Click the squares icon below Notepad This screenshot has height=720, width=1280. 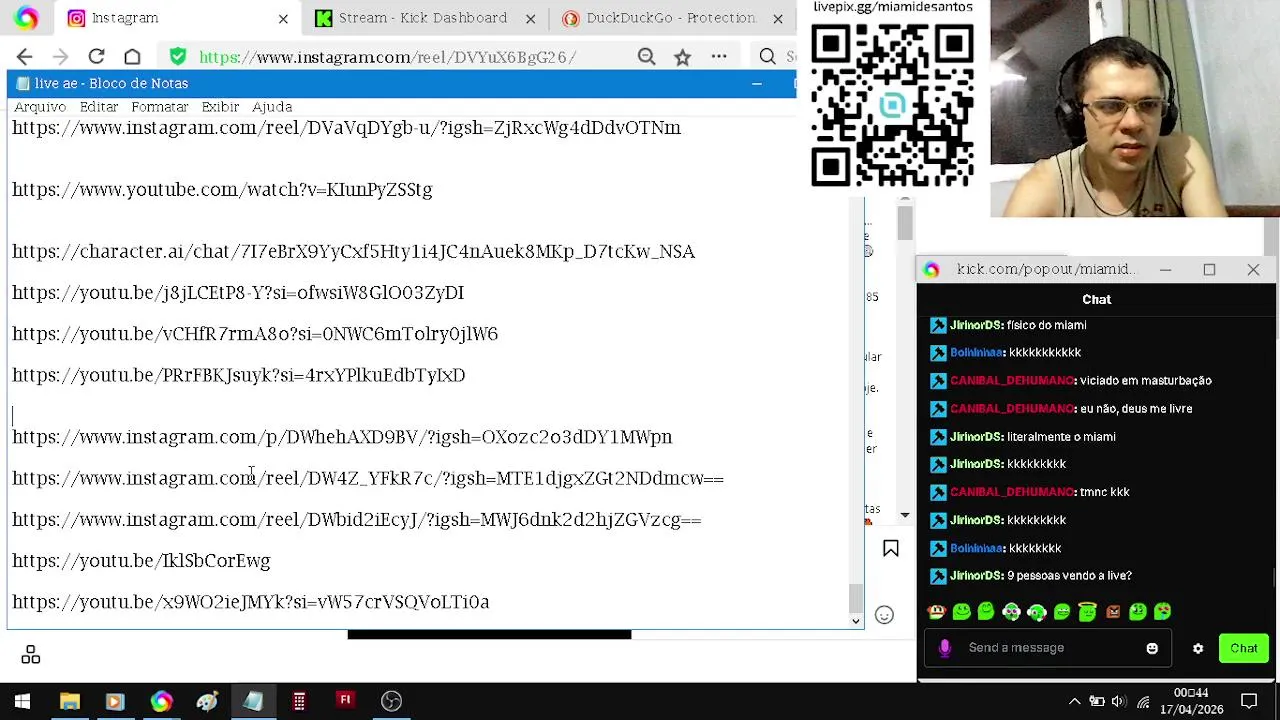coord(31,655)
